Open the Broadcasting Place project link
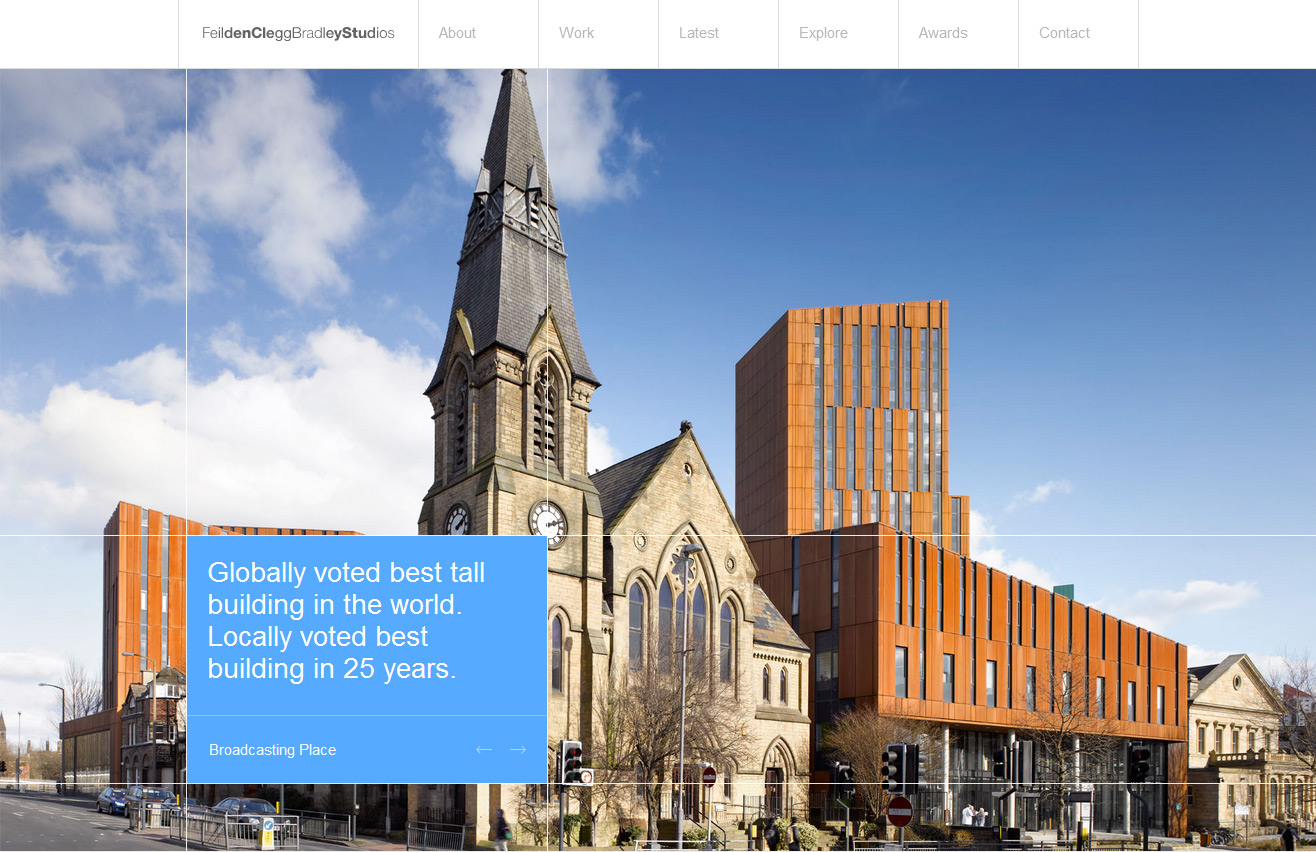Image resolution: width=1316 pixels, height=852 pixels. [x=272, y=750]
